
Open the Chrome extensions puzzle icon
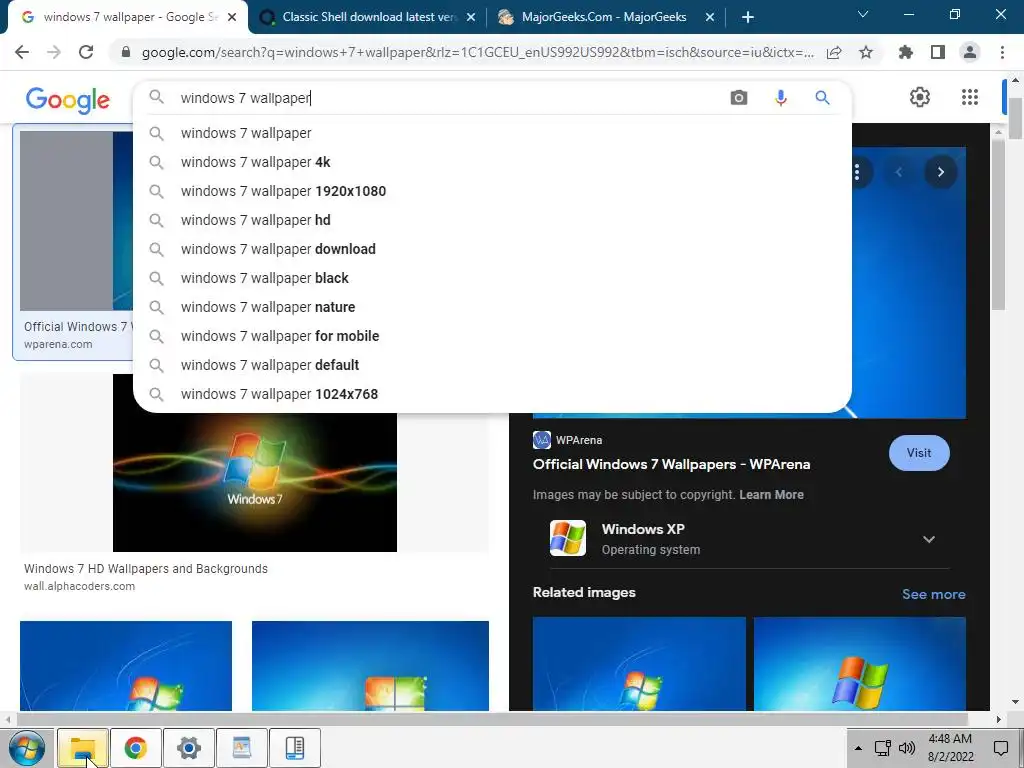click(906, 52)
